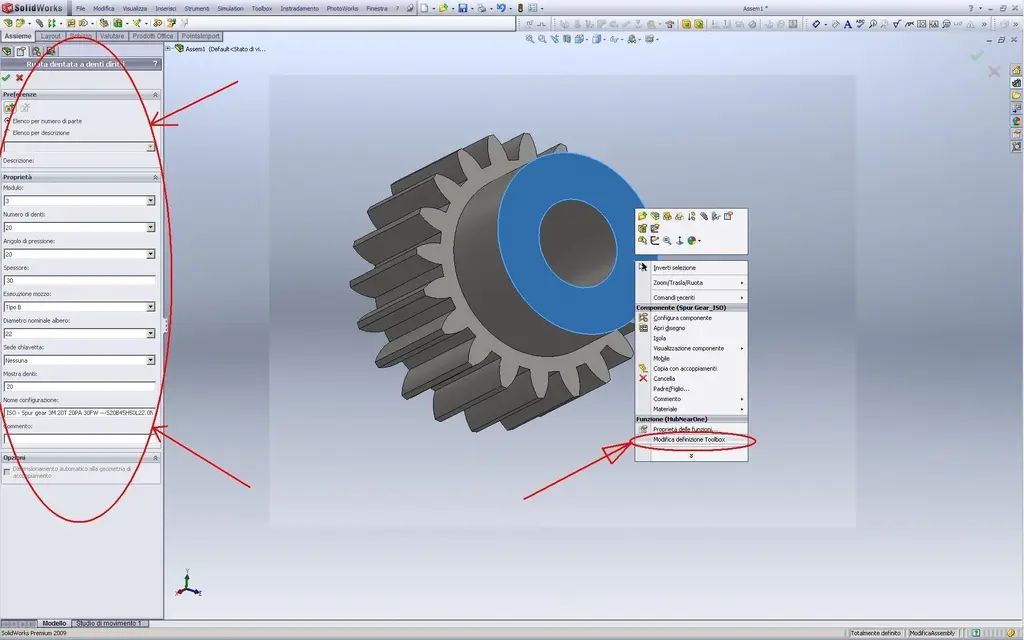Open the Toolbox menu
Image resolution: width=1024 pixels, height=640 pixels.
(262, 8)
